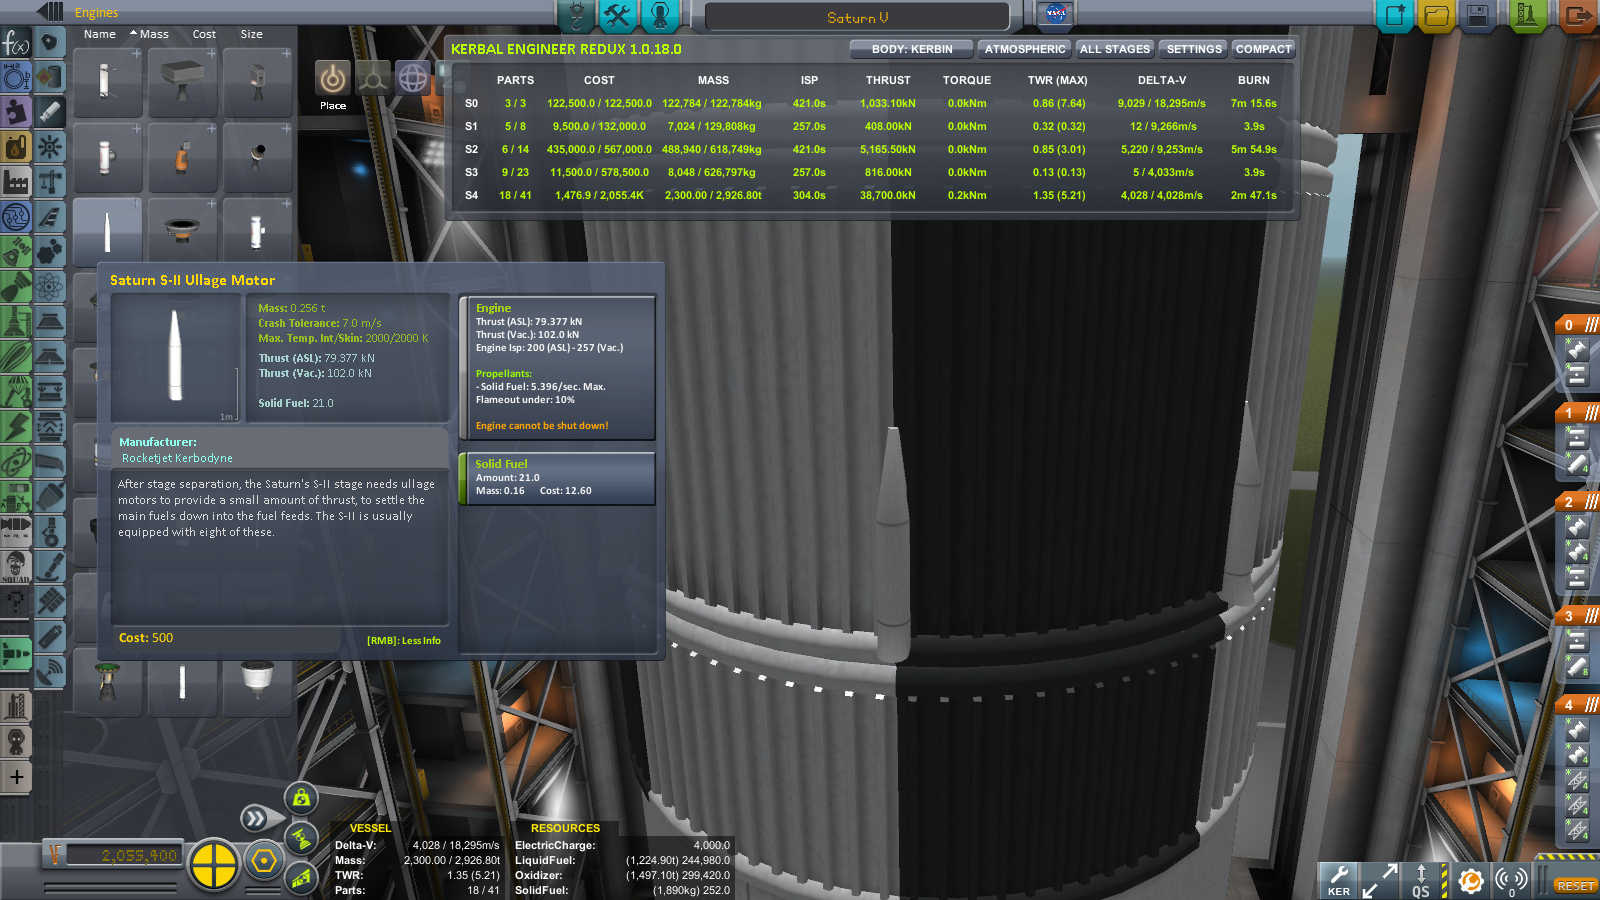
Task: Expand stage 2 header in staging stack
Action: tap(1578, 501)
